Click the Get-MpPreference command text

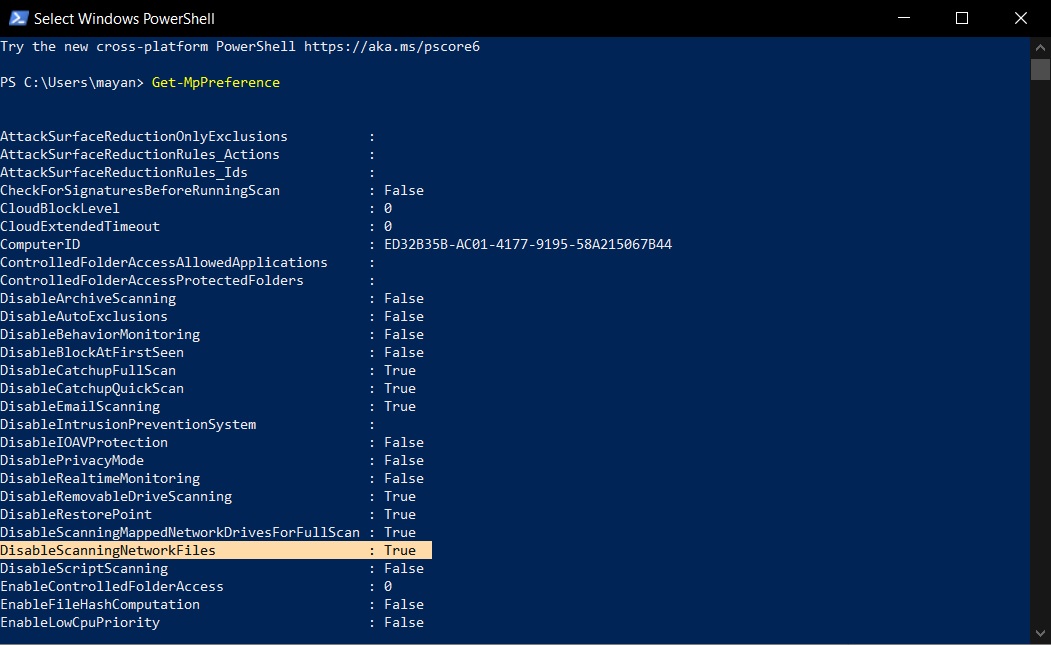click(x=216, y=82)
